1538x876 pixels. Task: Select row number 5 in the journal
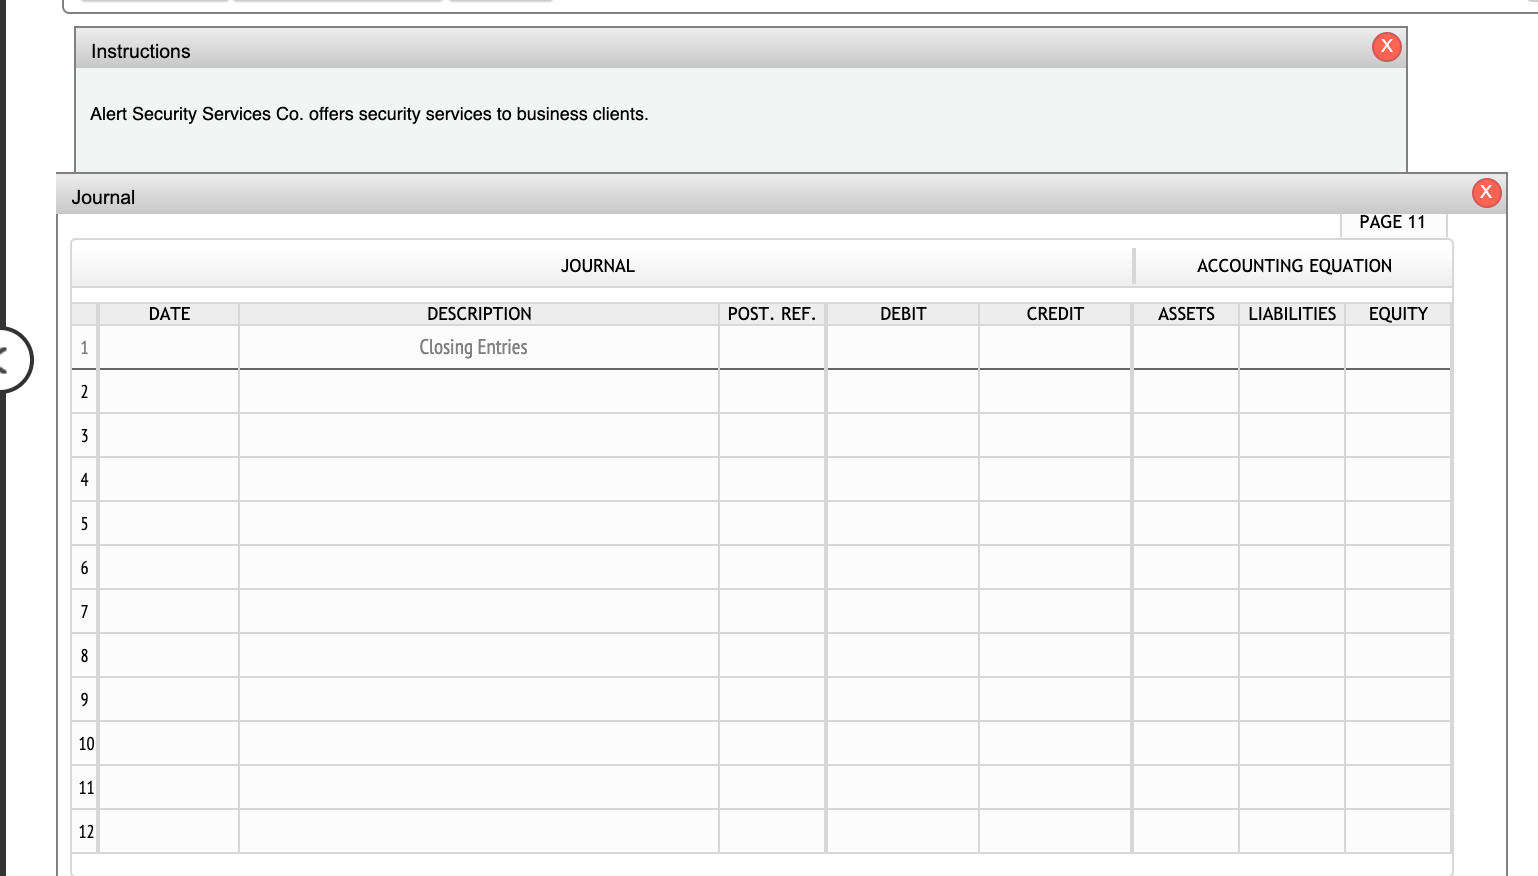(x=84, y=523)
